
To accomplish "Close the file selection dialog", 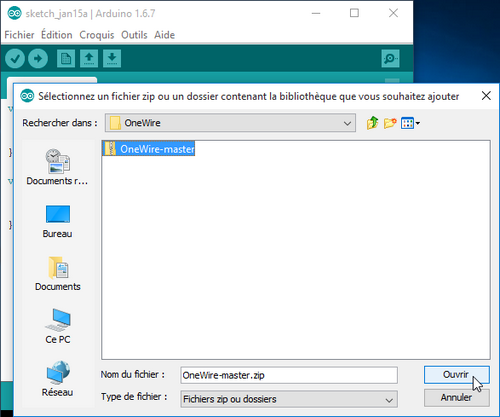I will (486, 96).
